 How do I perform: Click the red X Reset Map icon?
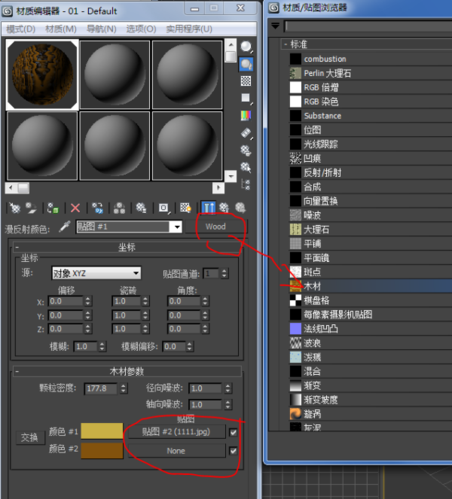[x=76, y=208]
